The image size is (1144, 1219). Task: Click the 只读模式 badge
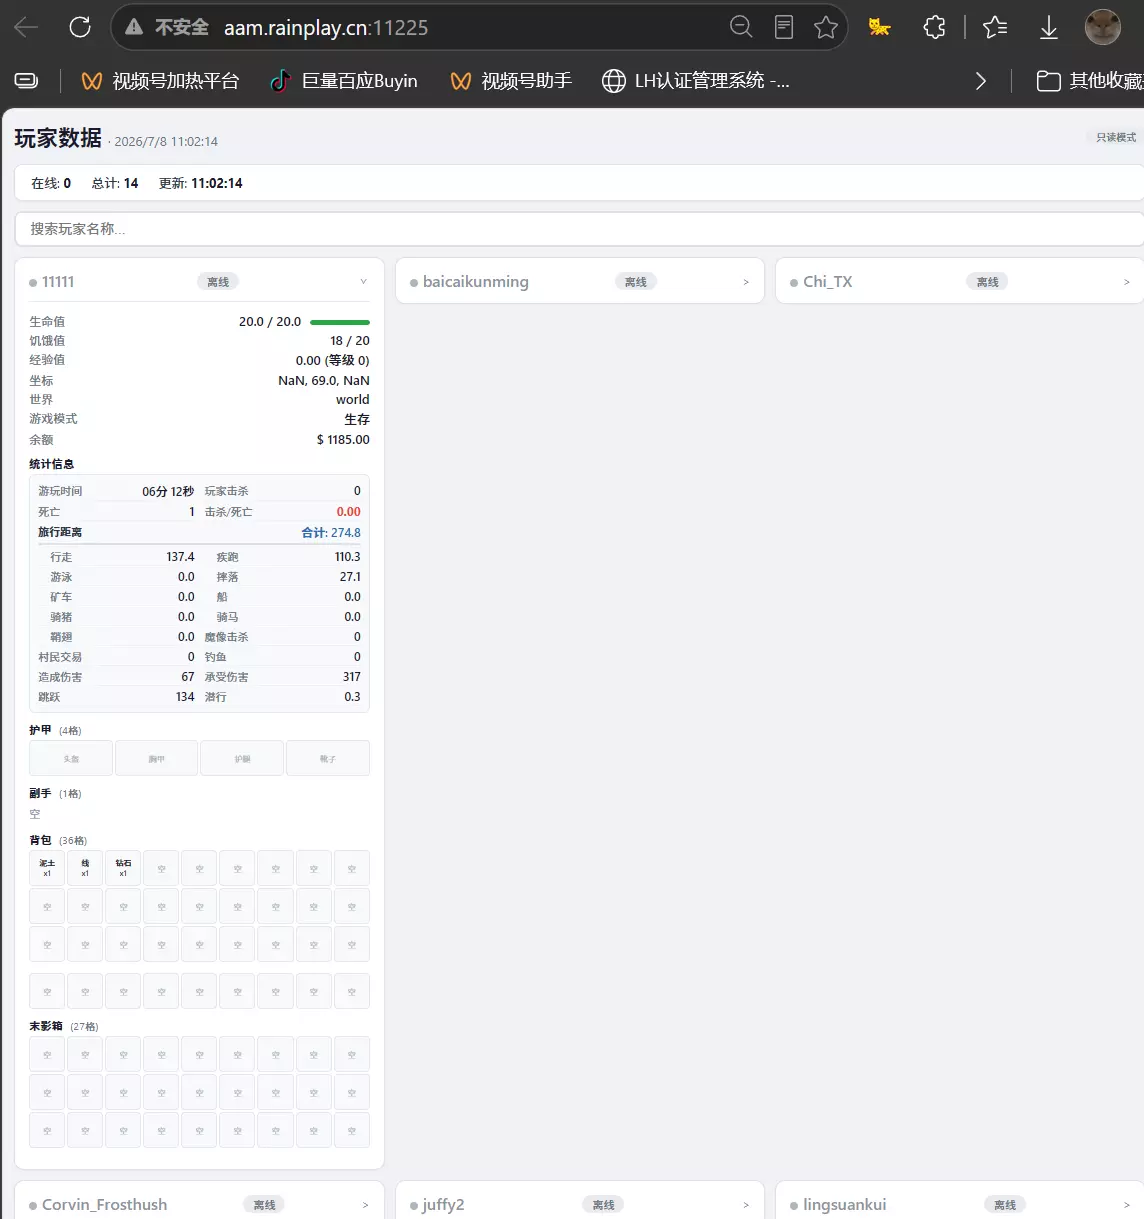click(1115, 138)
